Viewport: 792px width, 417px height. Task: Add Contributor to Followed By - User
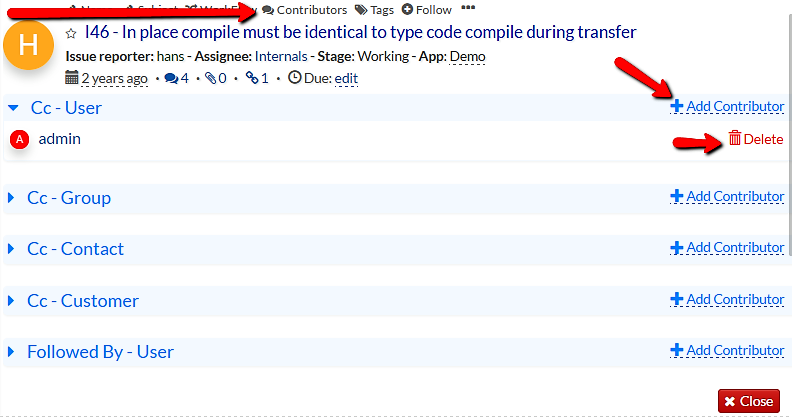[x=727, y=350]
